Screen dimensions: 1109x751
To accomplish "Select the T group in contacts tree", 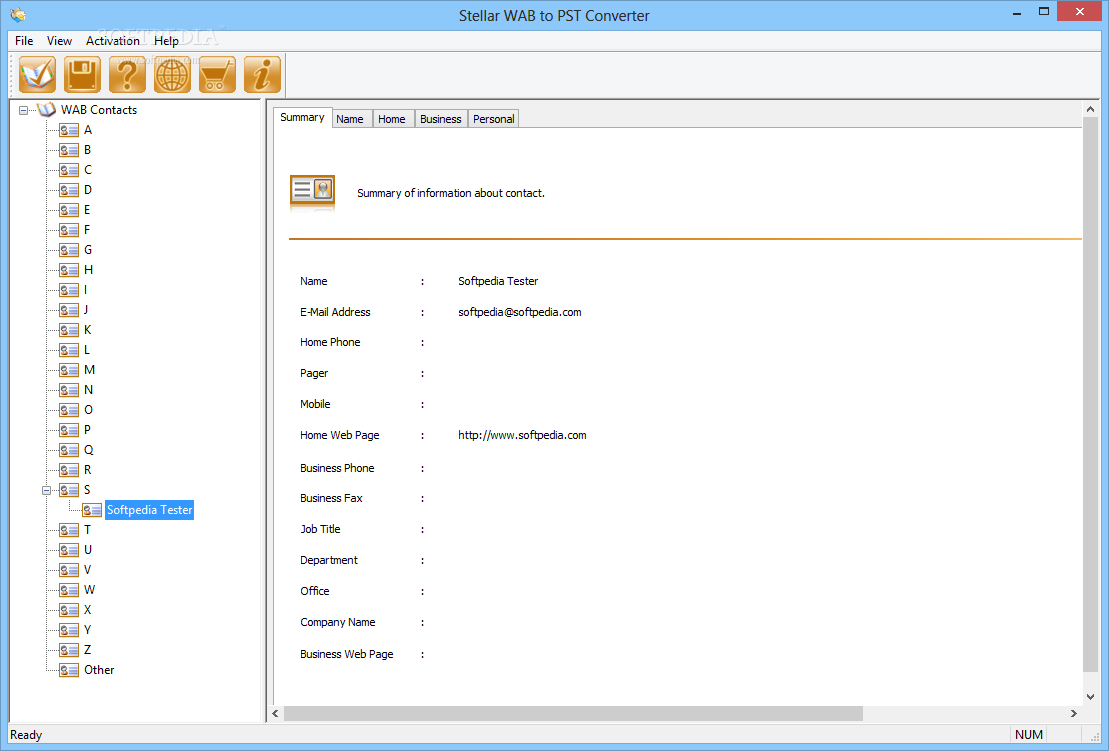I will point(88,530).
